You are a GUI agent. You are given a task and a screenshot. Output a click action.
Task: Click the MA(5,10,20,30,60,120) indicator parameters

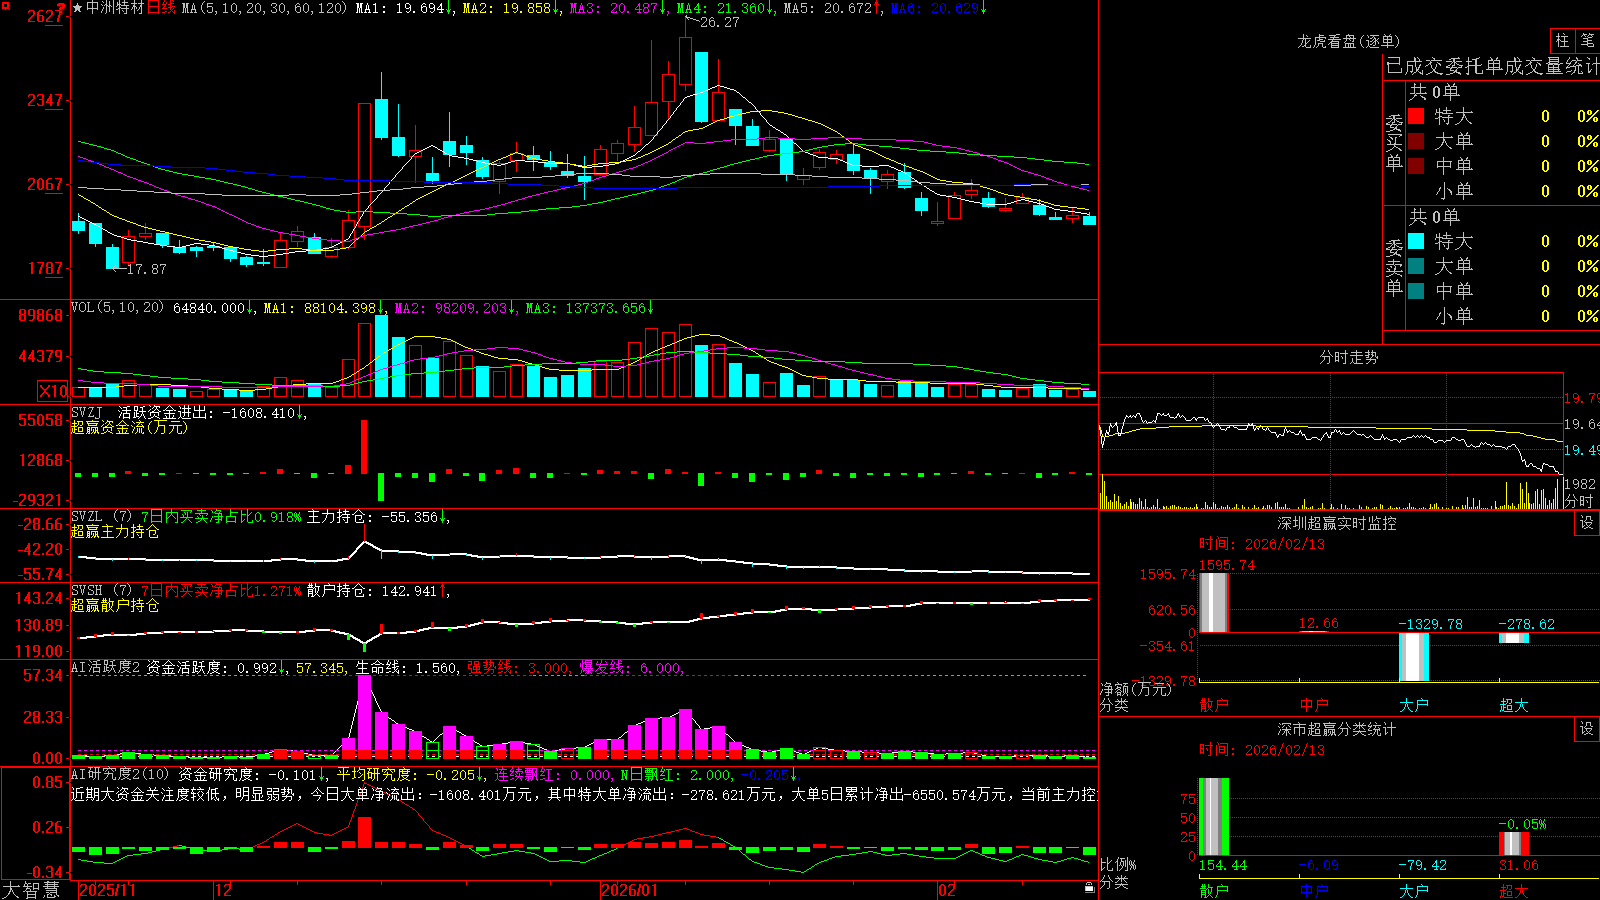click(x=264, y=8)
